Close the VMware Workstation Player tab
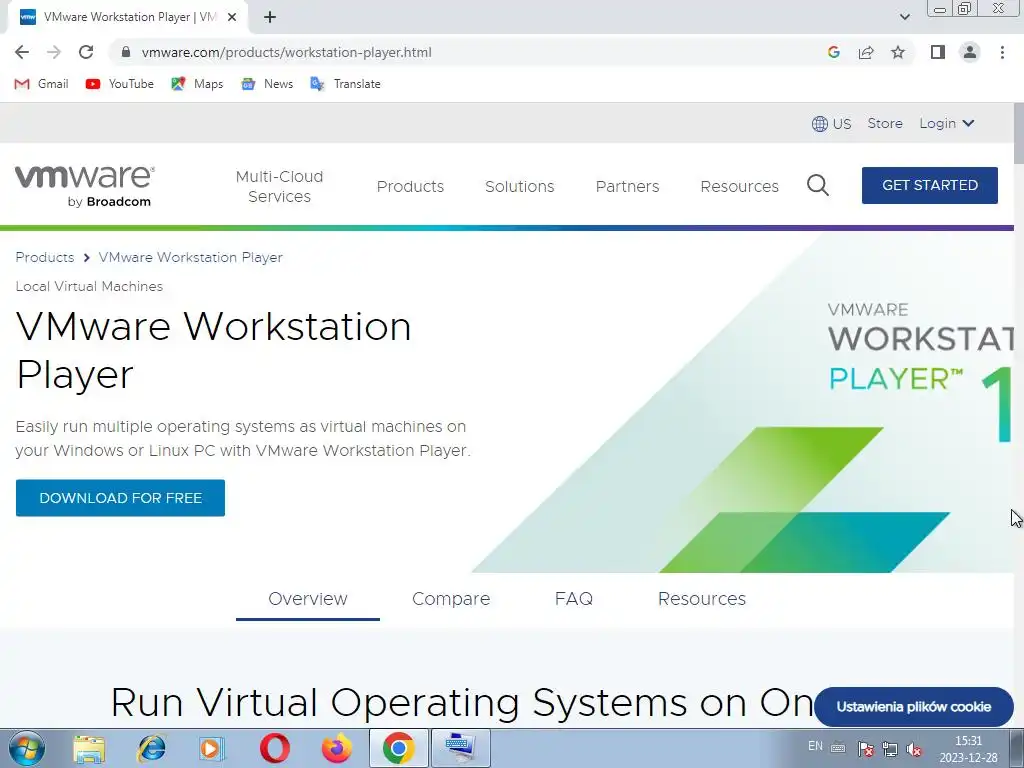Viewport: 1024px width, 768px height. [232, 17]
